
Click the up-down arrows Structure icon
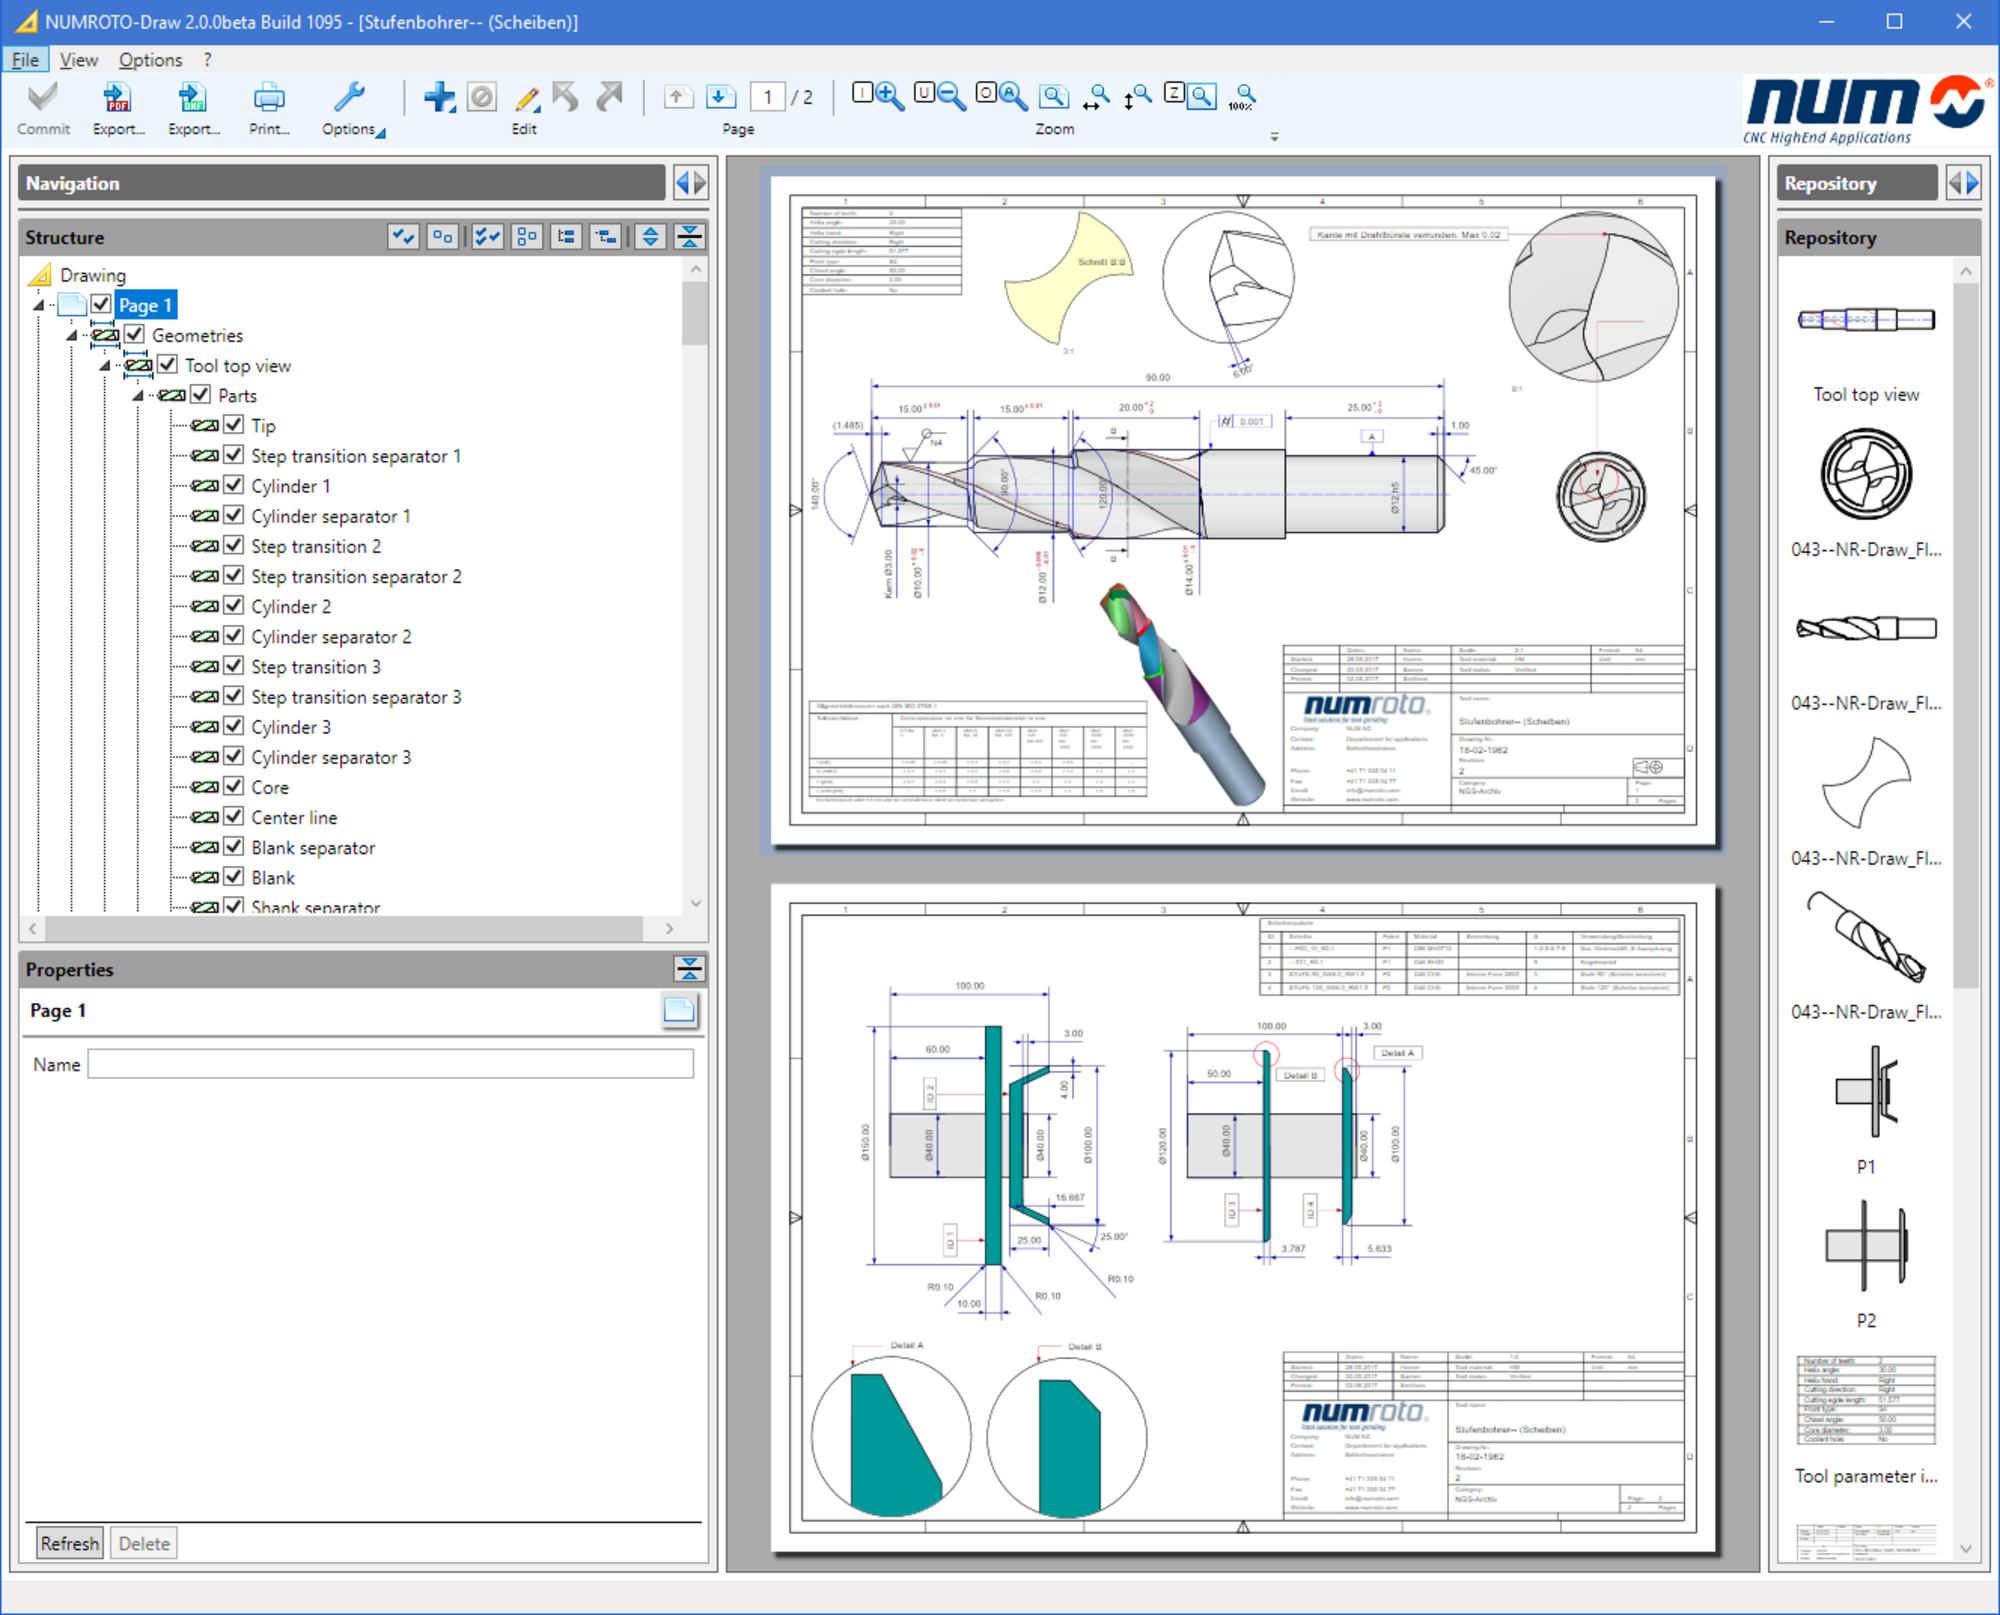pos(651,237)
